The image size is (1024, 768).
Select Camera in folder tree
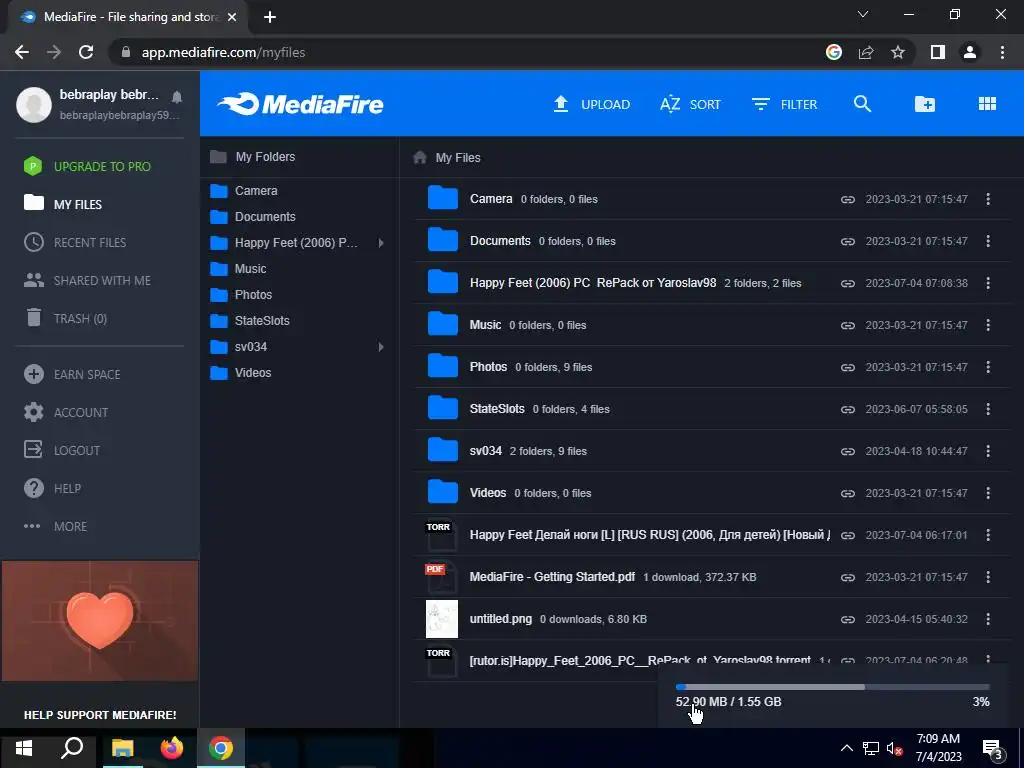244,191
